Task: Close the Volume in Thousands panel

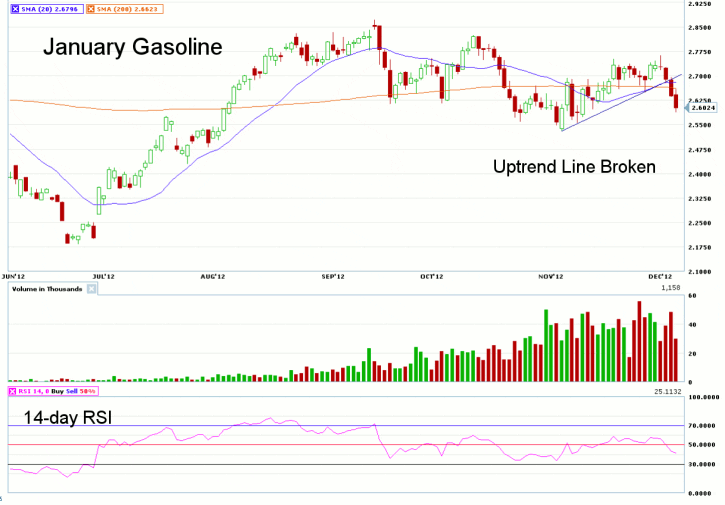Action: (92, 289)
